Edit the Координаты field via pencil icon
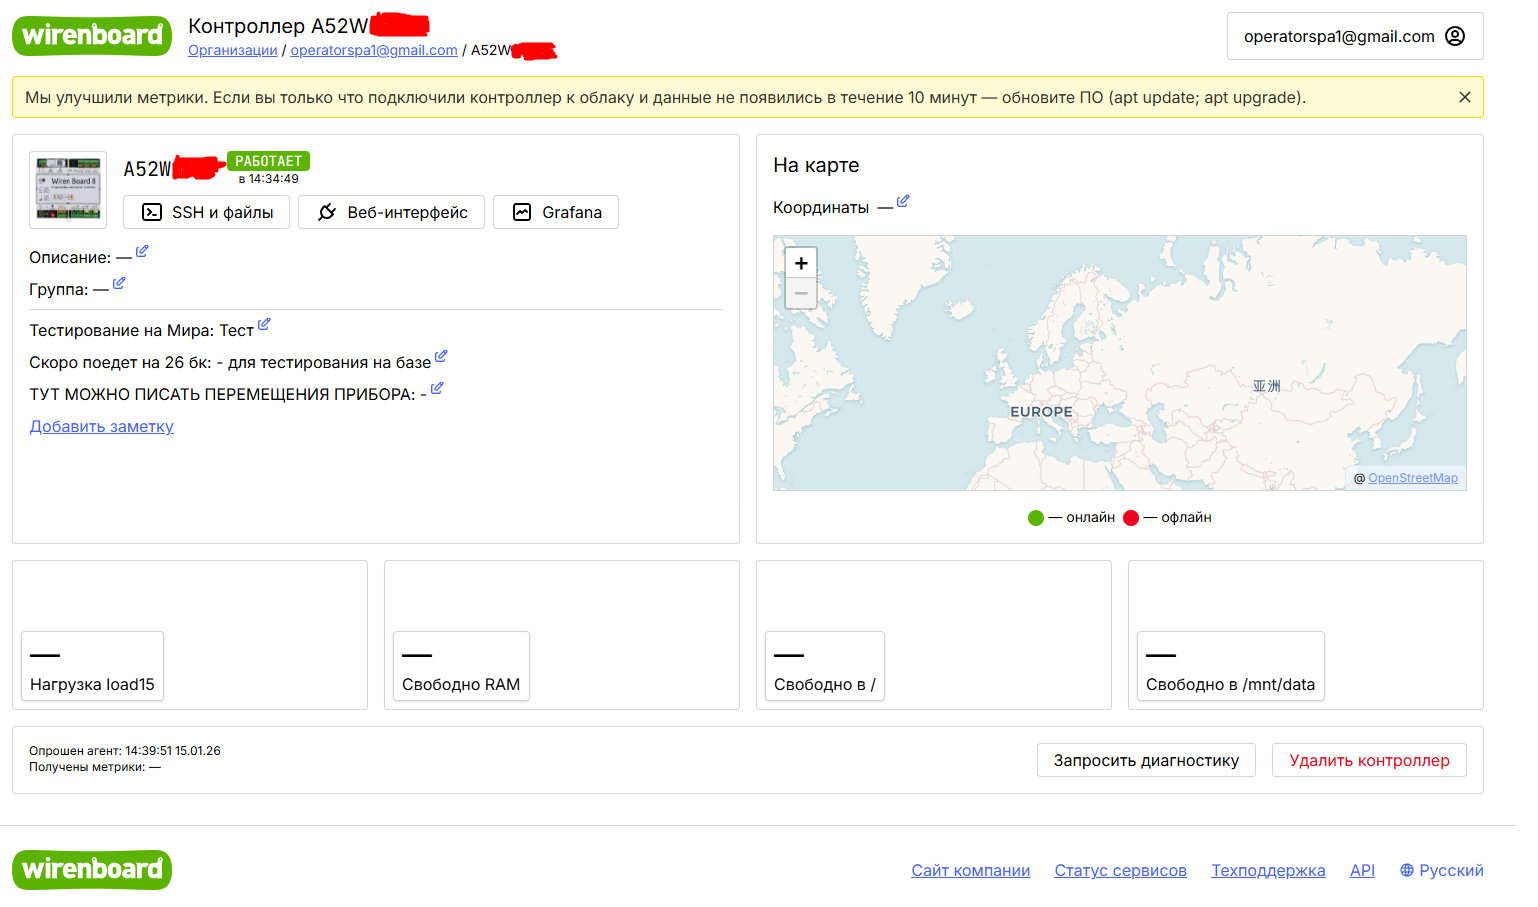 coord(903,202)
